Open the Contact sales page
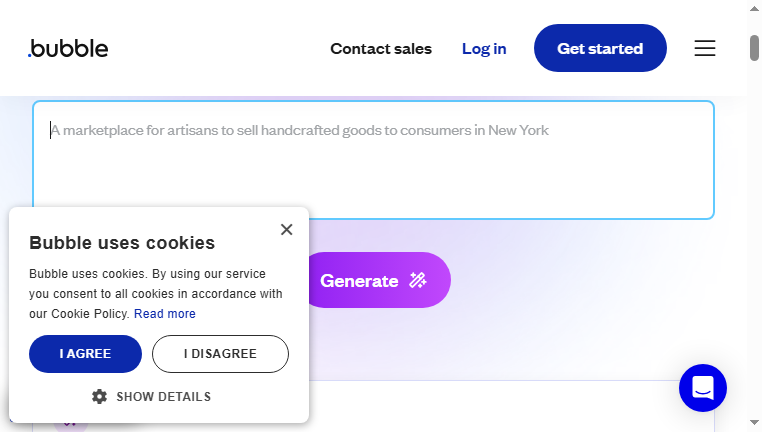 381,49
